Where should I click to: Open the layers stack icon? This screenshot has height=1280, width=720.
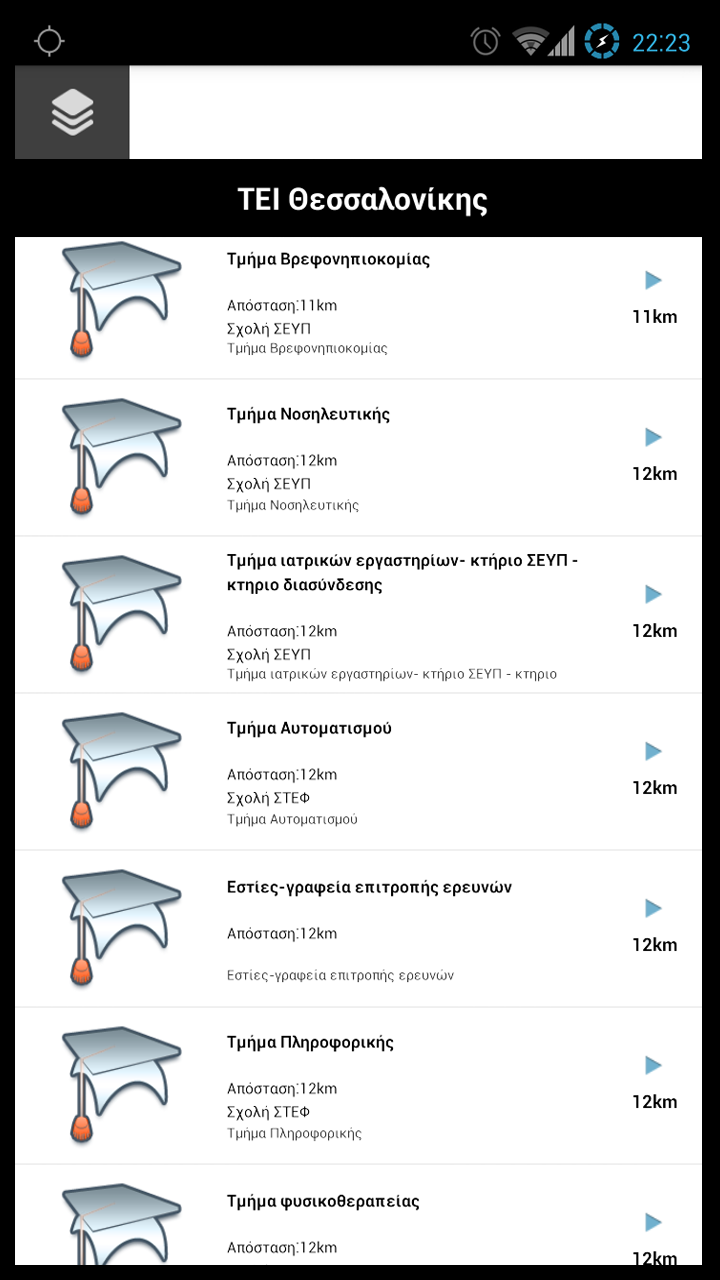pyautogui.click(x=72, y=113)
